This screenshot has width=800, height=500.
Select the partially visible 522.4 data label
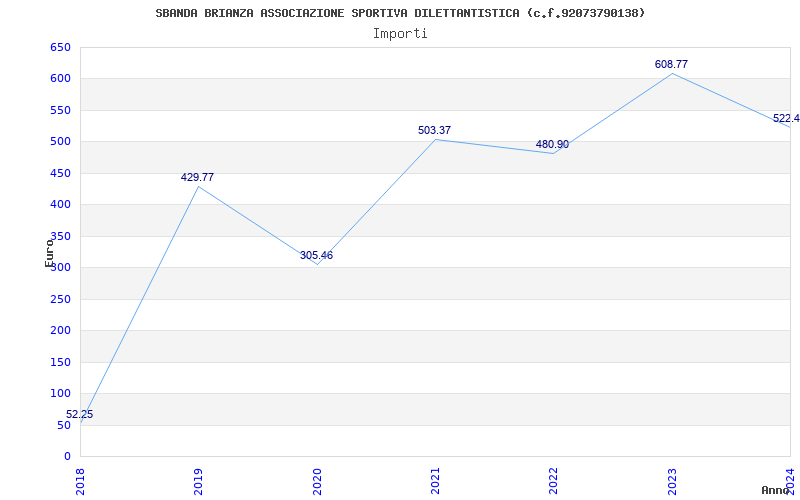point(786,118)
